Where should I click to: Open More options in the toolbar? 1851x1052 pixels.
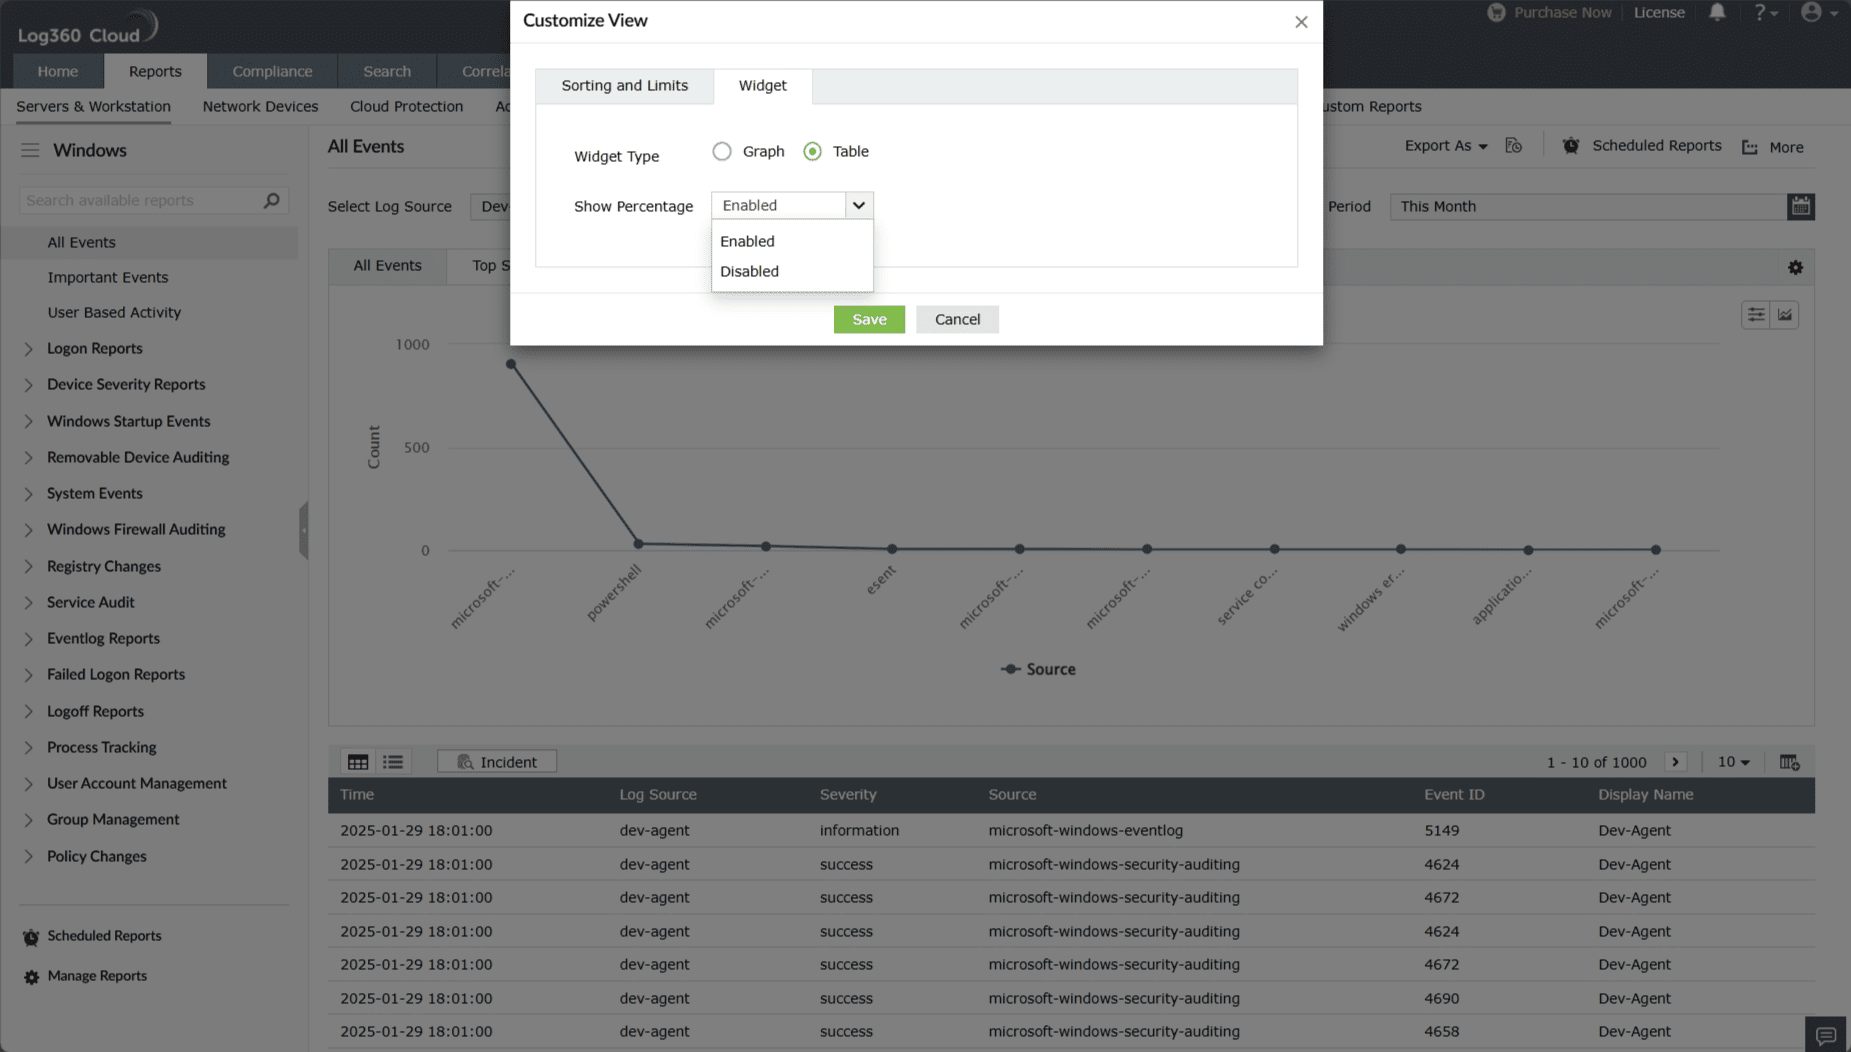(1773, 147)
